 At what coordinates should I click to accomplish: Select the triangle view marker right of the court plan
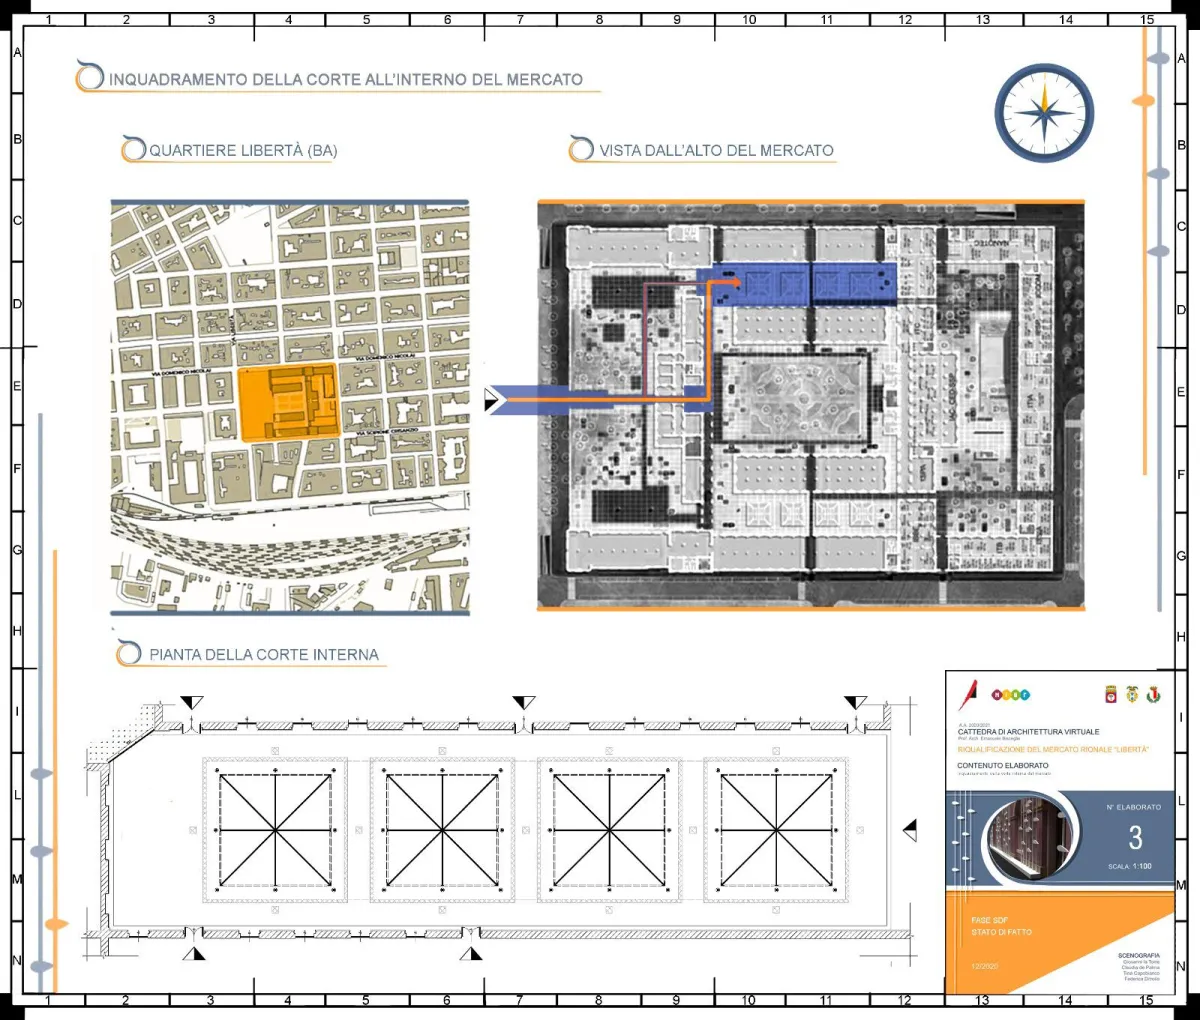pyautogui.click(x=910, y=830)
